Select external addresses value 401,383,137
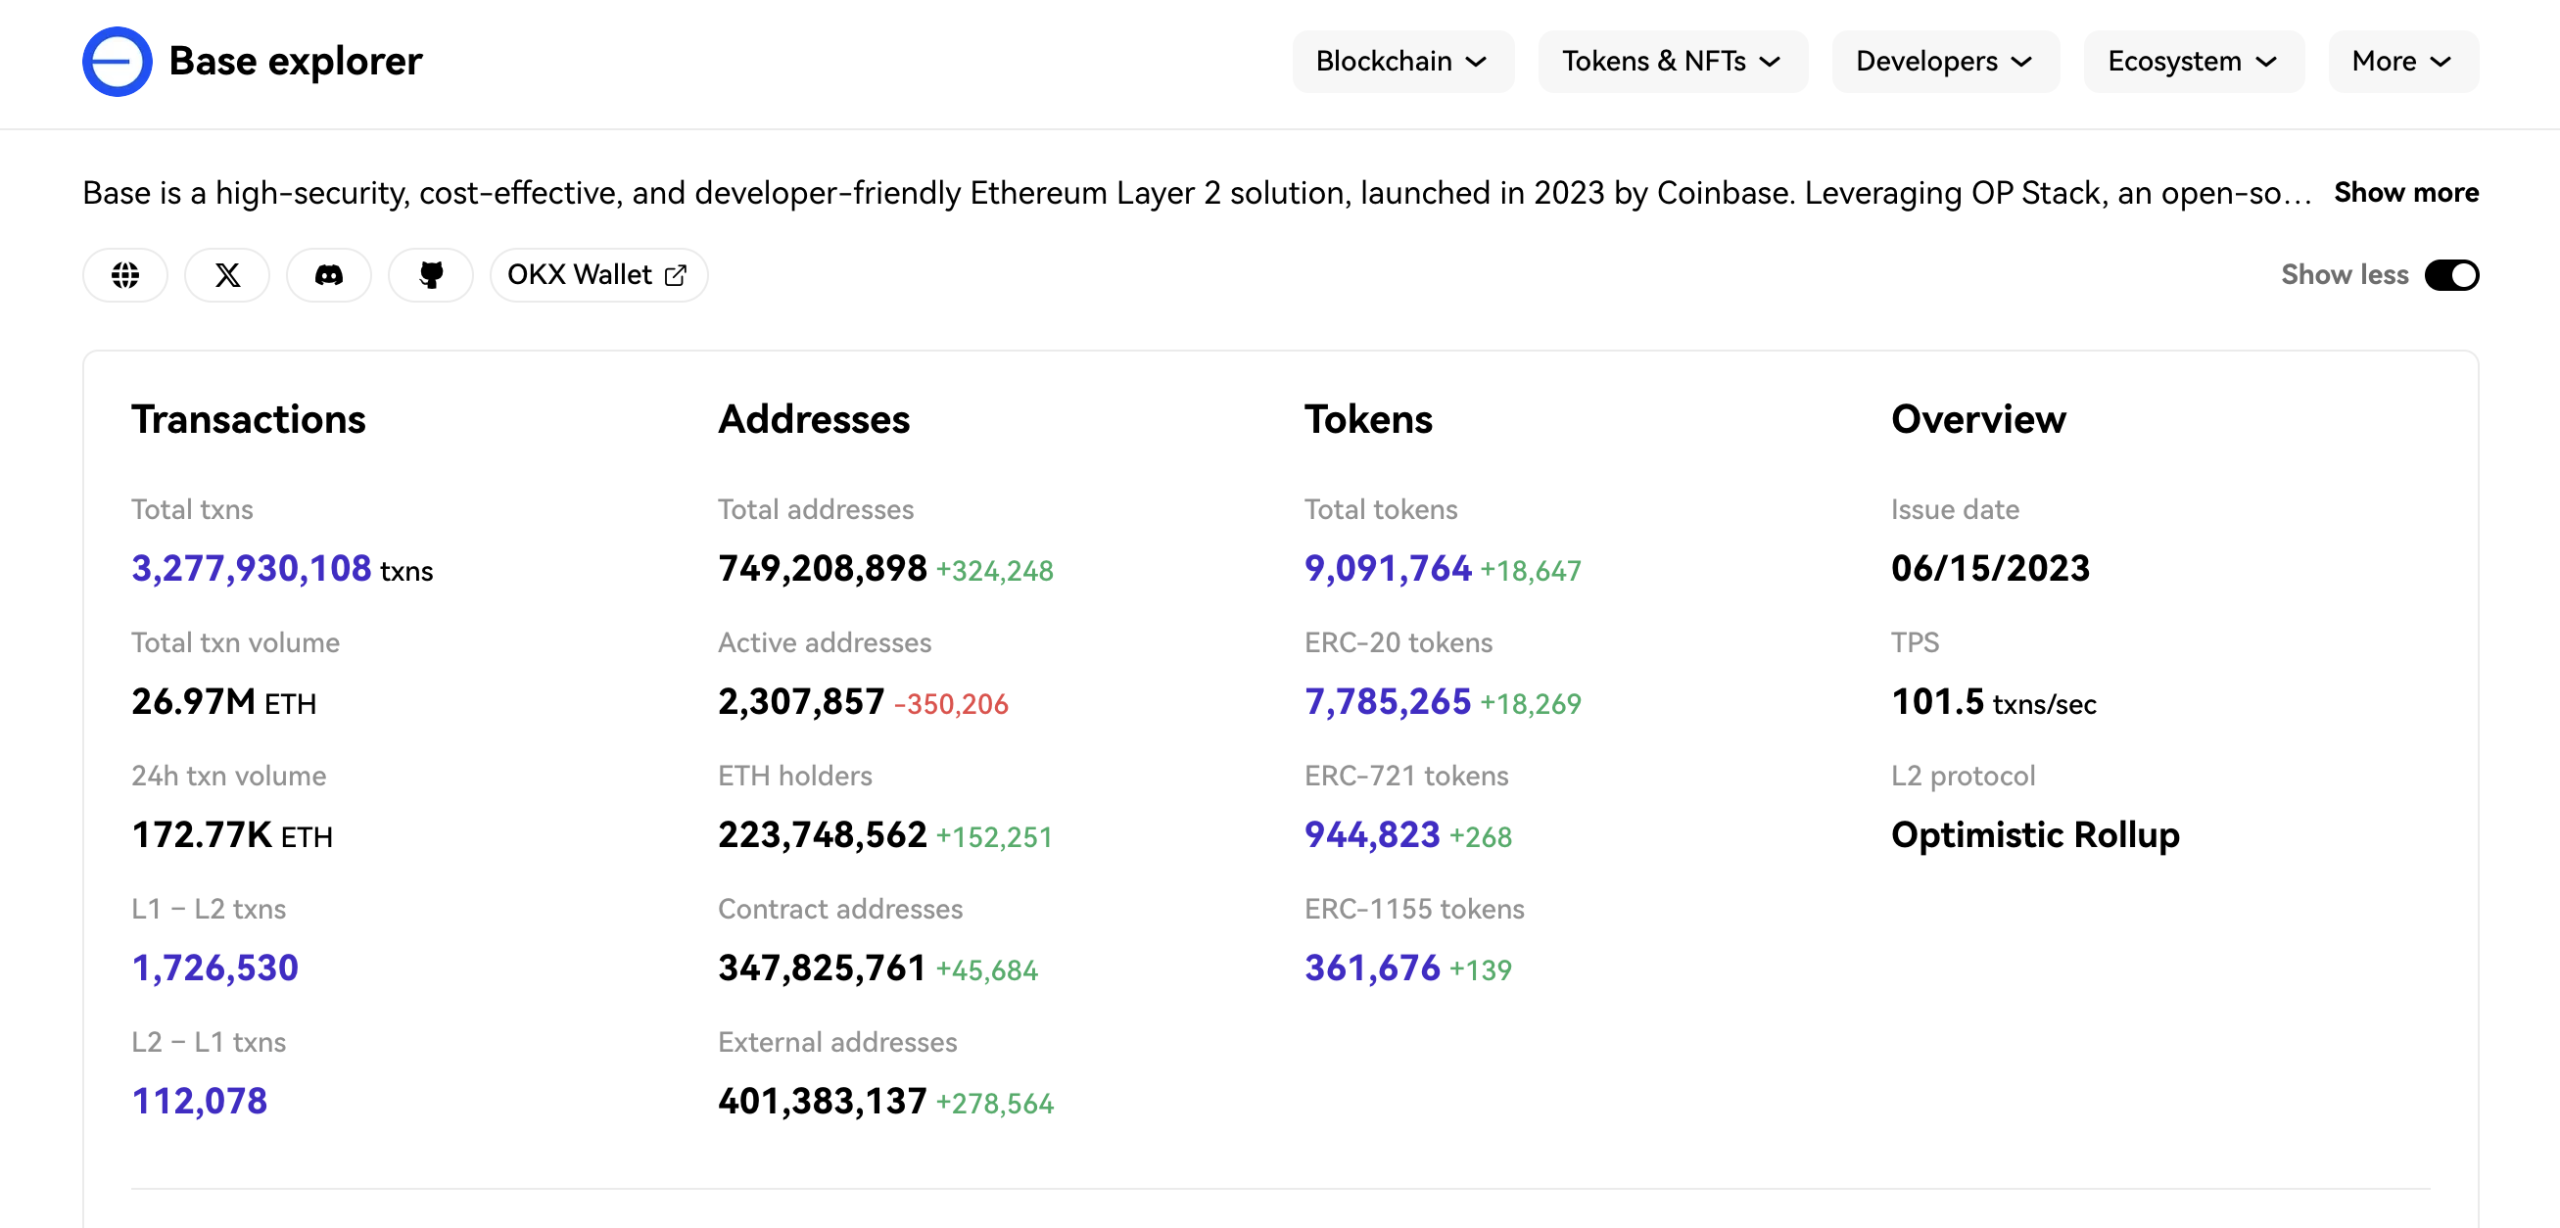The image size is (2560, 1228). click(x=822, y=1100)
